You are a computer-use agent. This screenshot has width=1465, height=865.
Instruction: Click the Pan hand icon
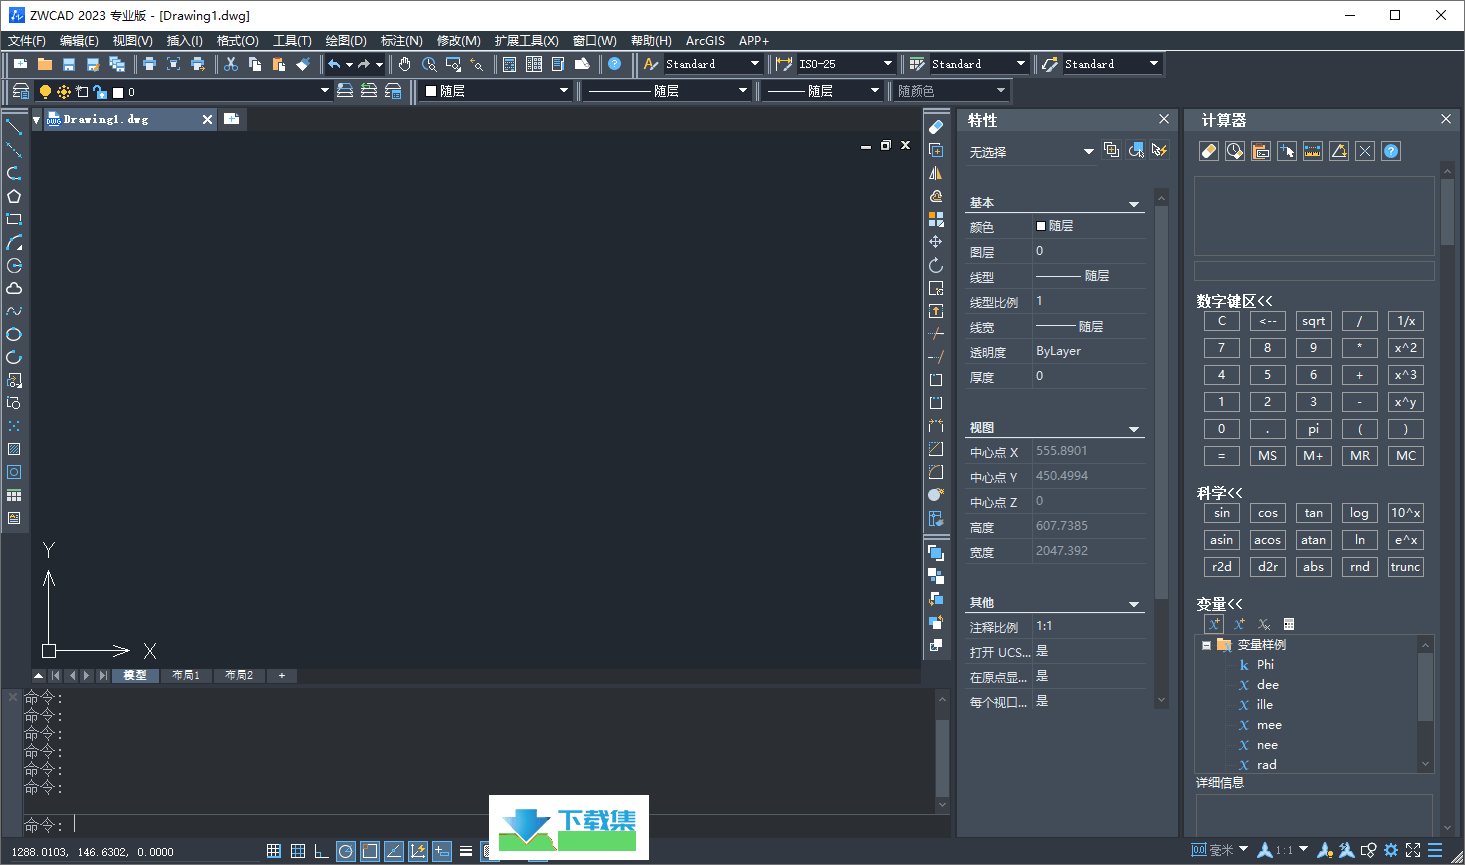[404, 64]
